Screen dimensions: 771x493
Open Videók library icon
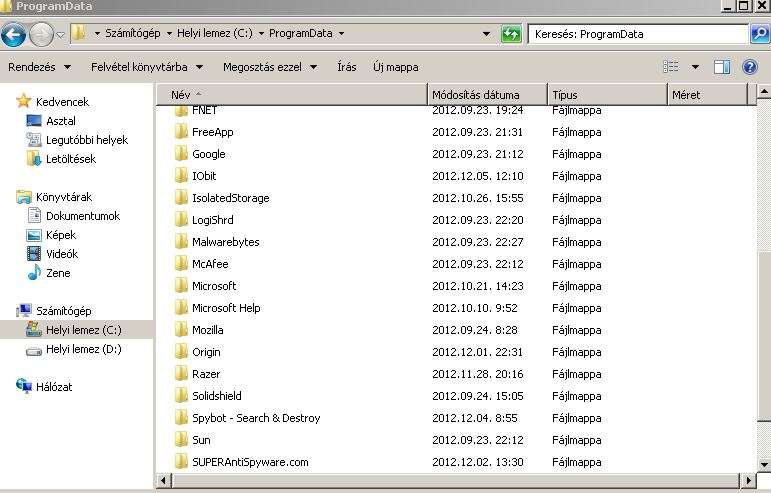tap(33, 254)
